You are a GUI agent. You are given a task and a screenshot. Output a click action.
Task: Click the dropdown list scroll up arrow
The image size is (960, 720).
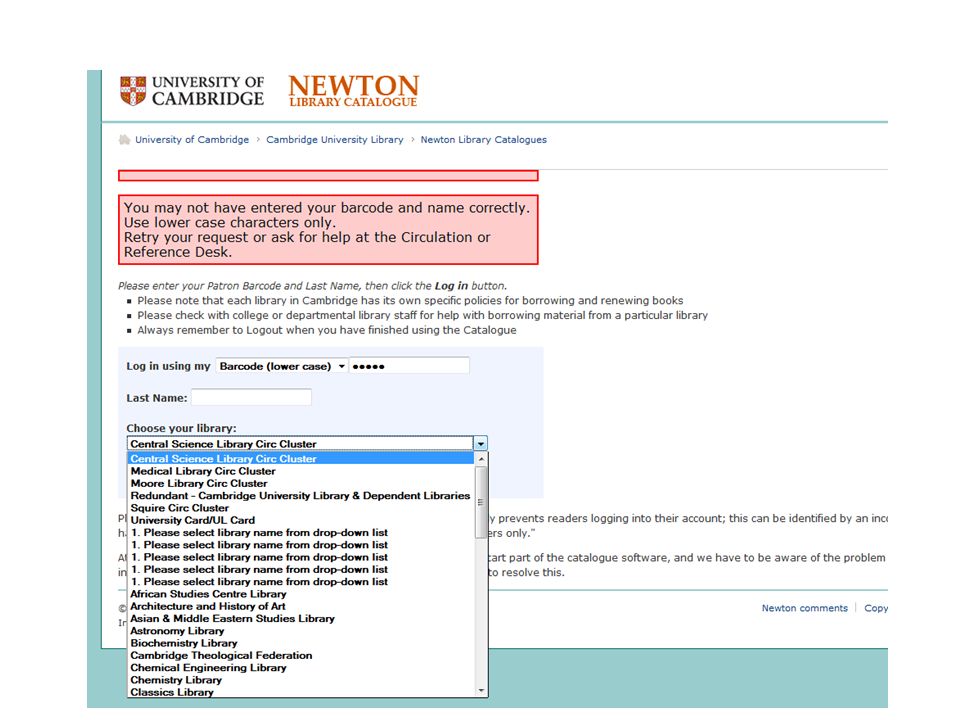click(481, 459)
